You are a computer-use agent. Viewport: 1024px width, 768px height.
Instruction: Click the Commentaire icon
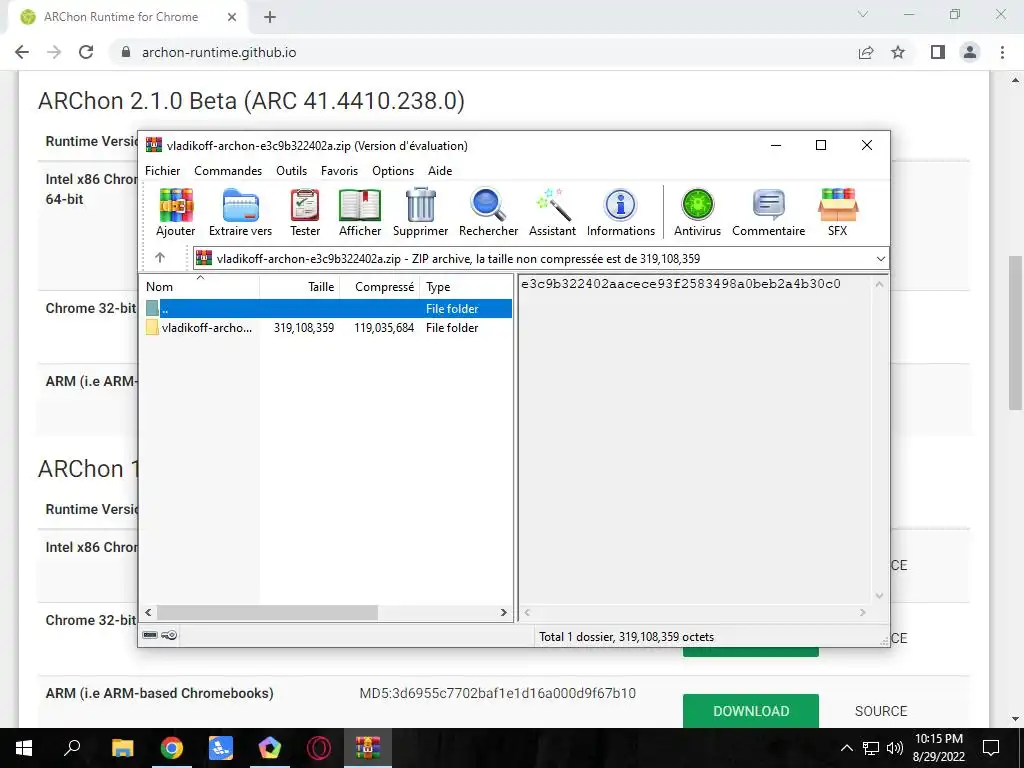point(769,212)
